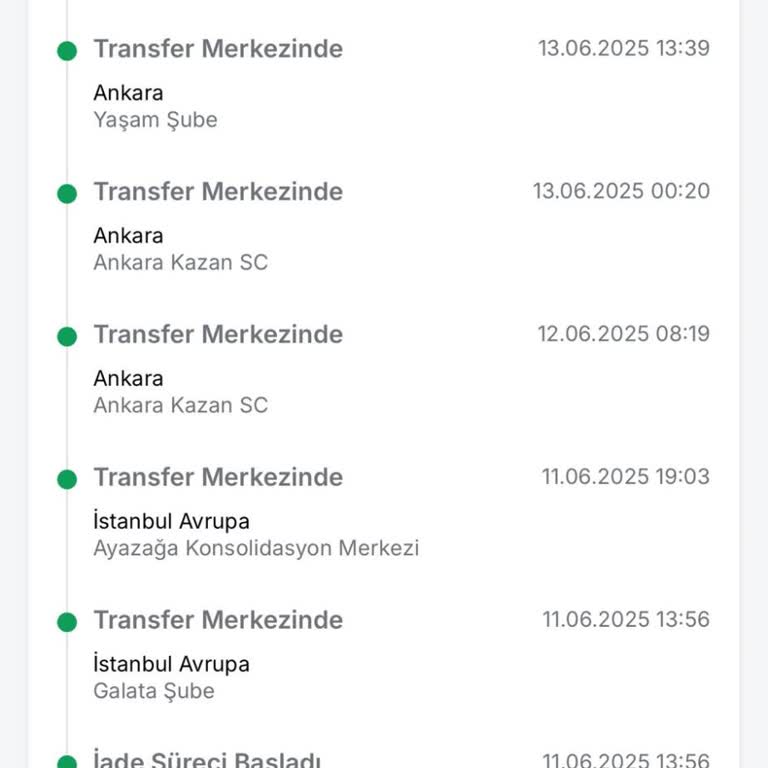Select the green marker dated 13.06.2025 00:20
768x768 pixels.
[x=67, y=194]
